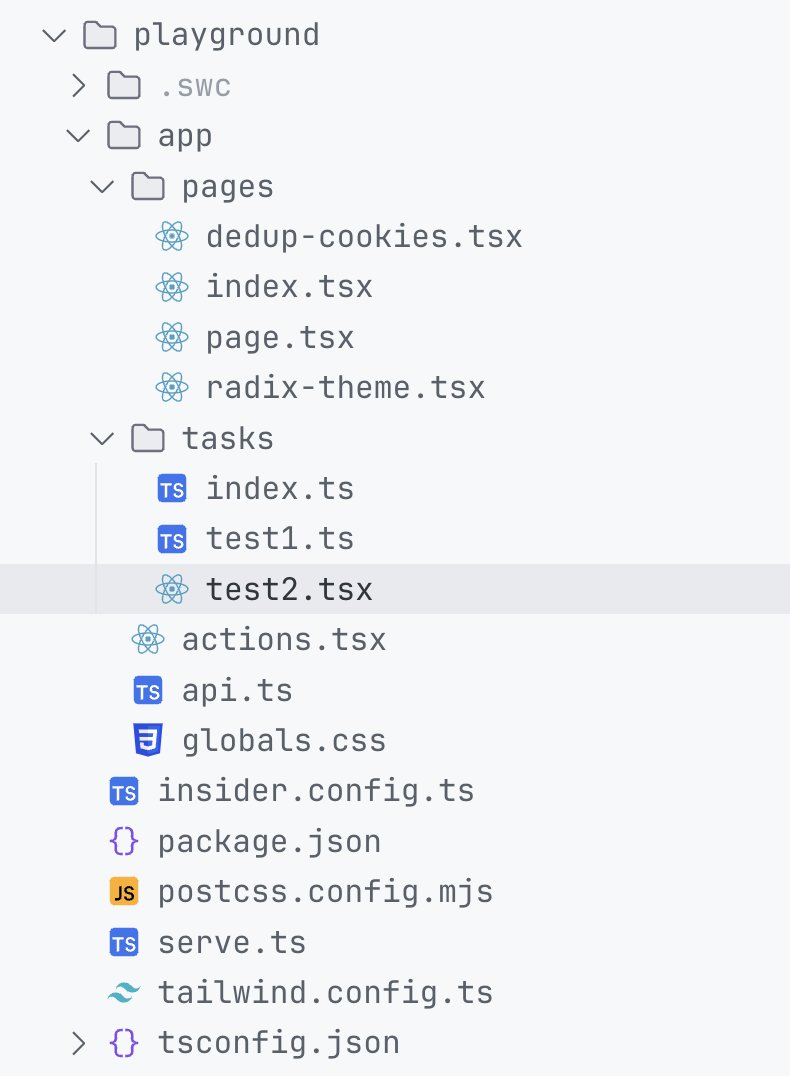
Task: Click the pages folder icon
Action: coord(148,186)
